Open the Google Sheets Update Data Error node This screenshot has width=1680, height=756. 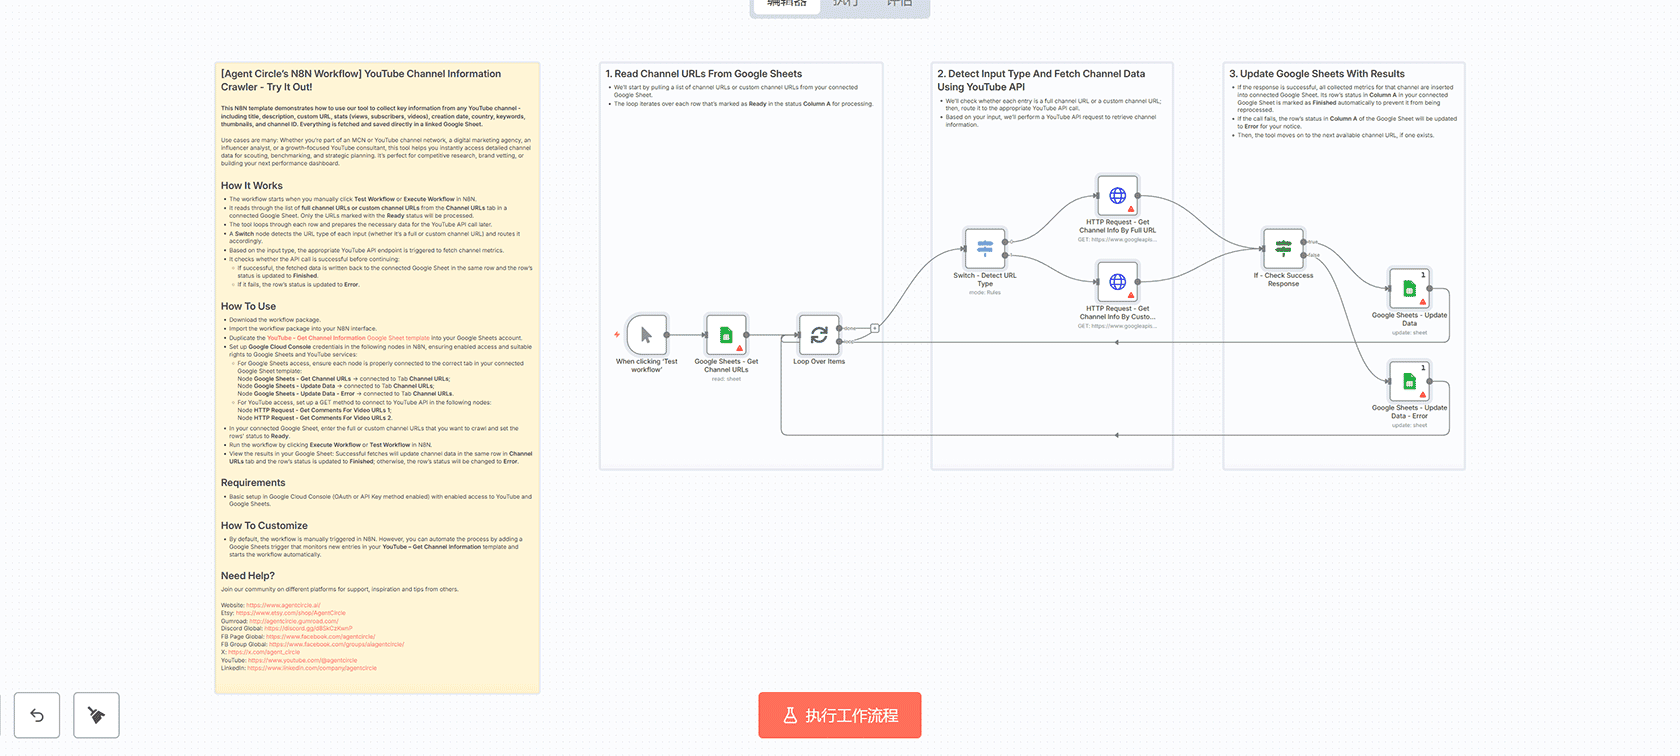tap(1409, 381)
